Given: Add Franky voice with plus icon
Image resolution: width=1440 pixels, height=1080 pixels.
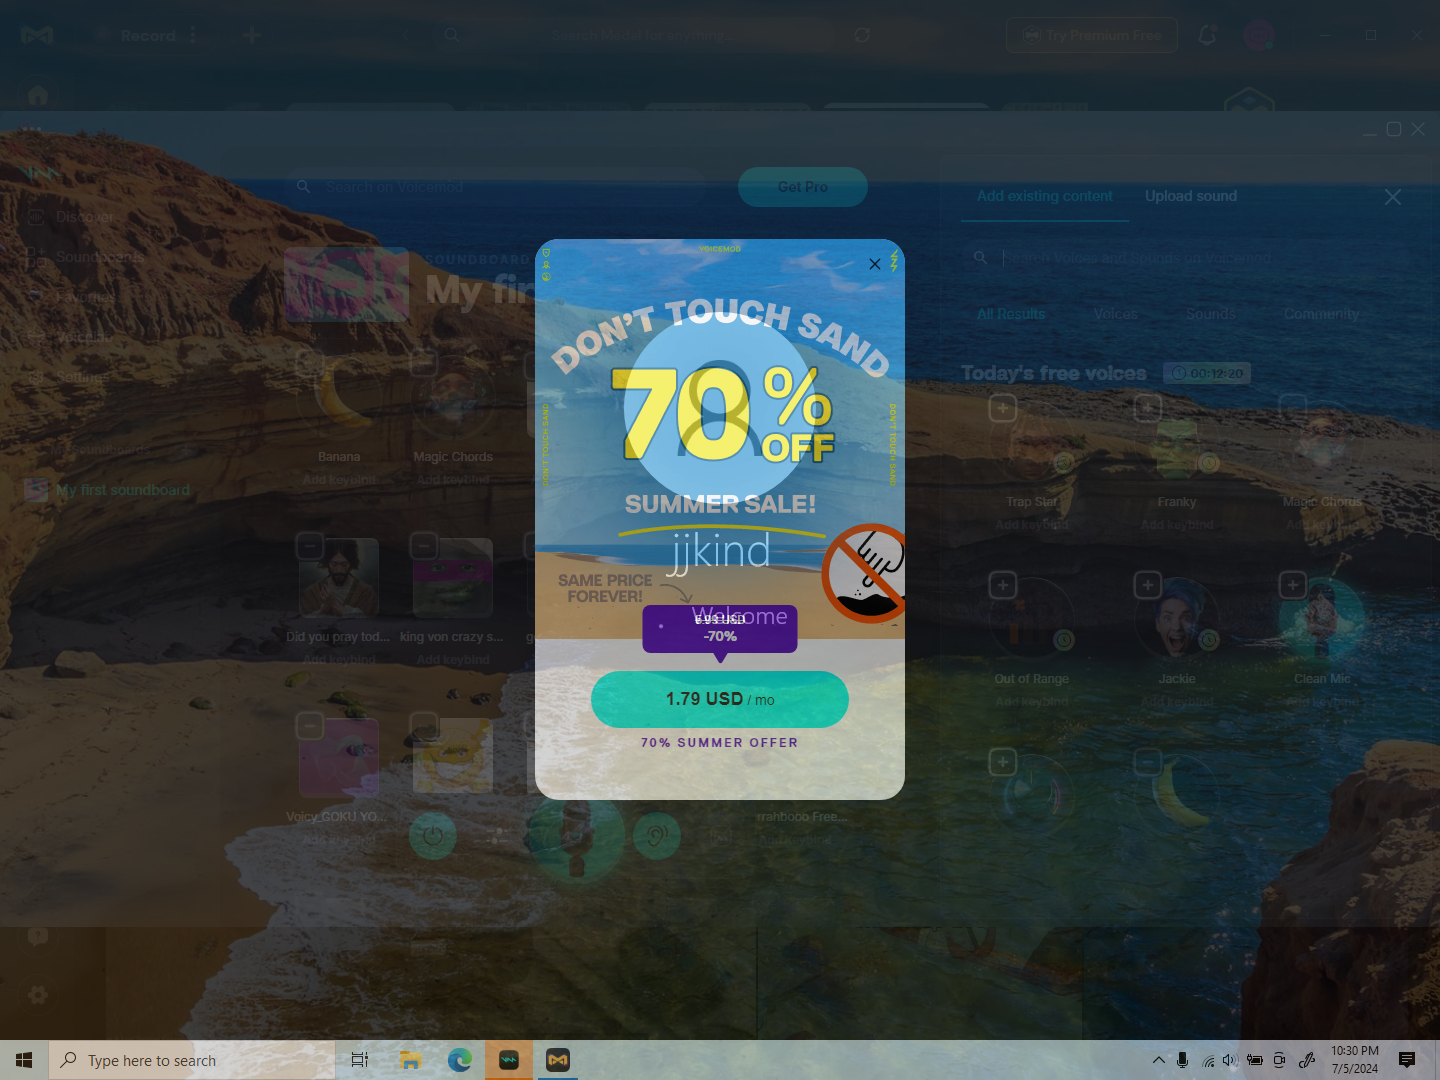Looking at the screenshot, I should (1148, 408).
